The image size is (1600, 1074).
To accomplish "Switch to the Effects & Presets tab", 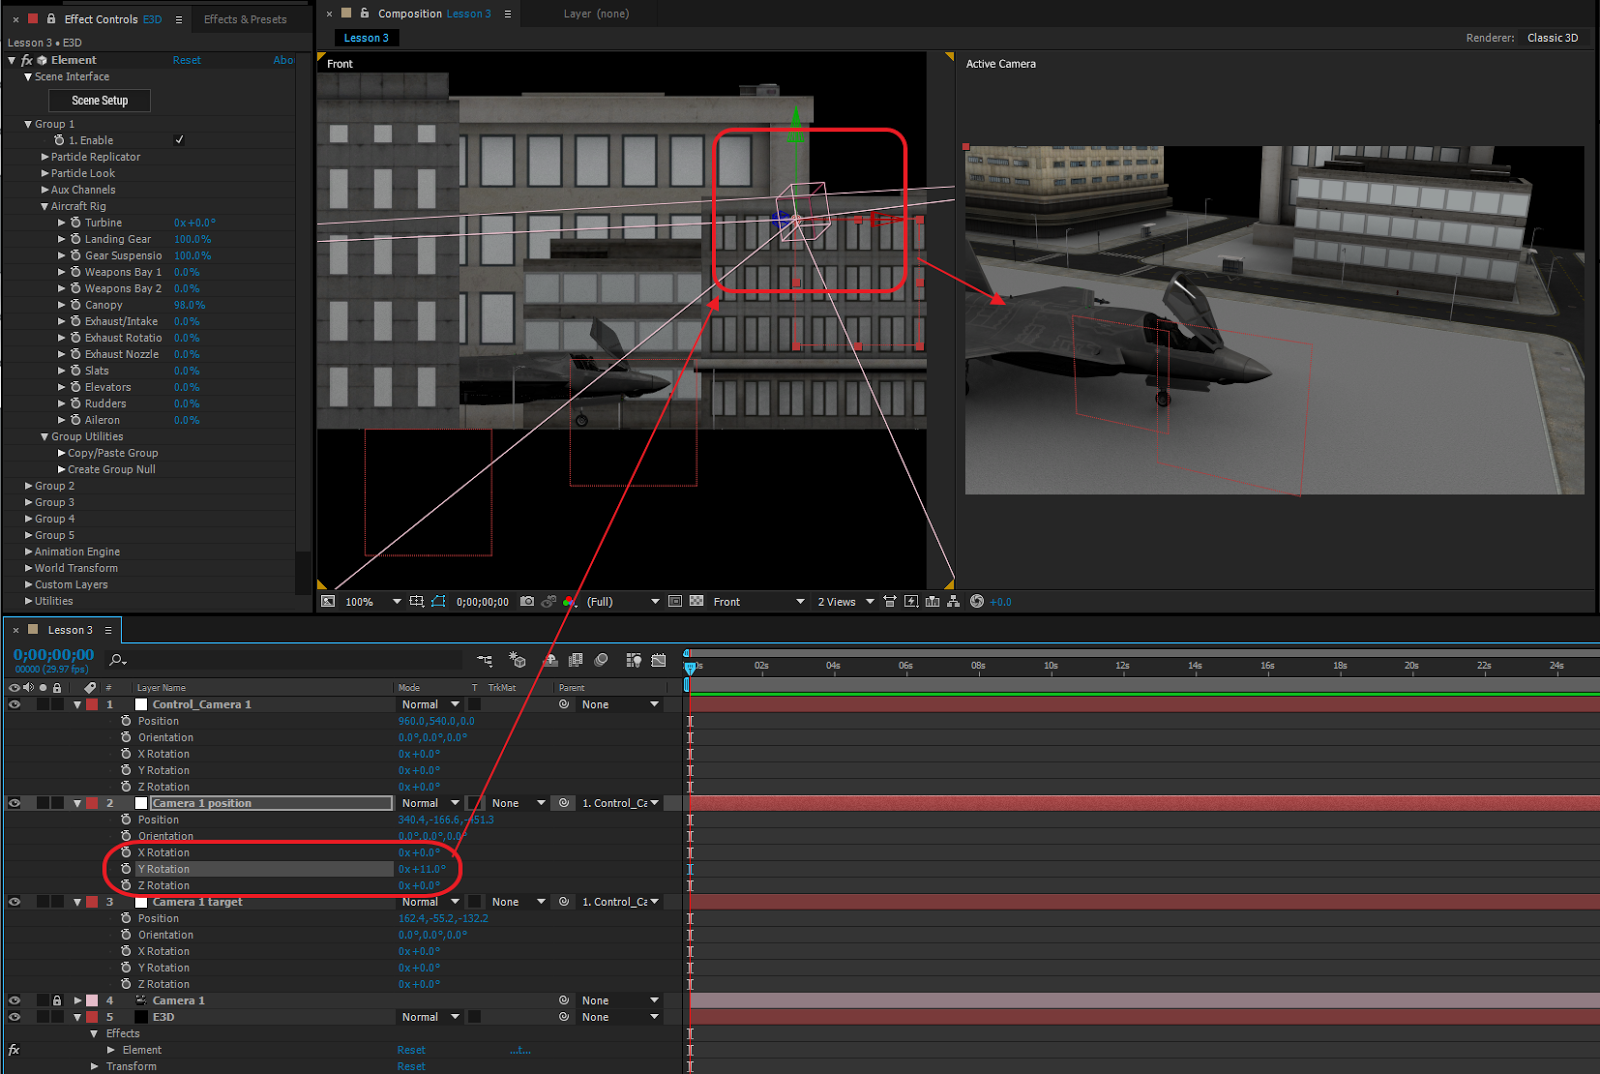I will pos(245,19).
